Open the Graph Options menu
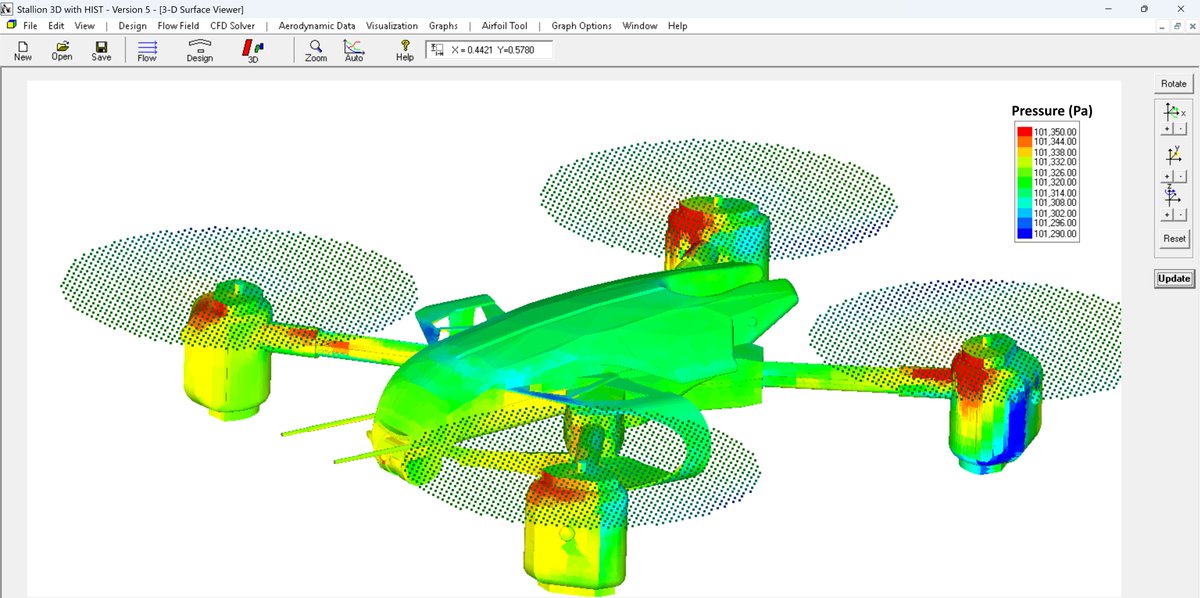The height and width of the screenshot is (598, 1200). point(581,26)
